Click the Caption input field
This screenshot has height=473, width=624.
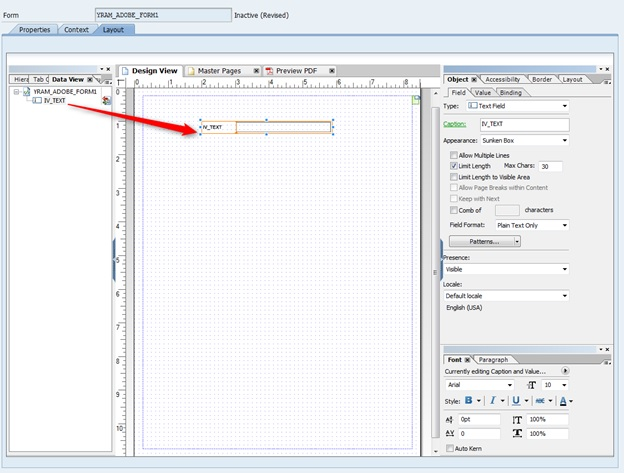pos(524,125)
